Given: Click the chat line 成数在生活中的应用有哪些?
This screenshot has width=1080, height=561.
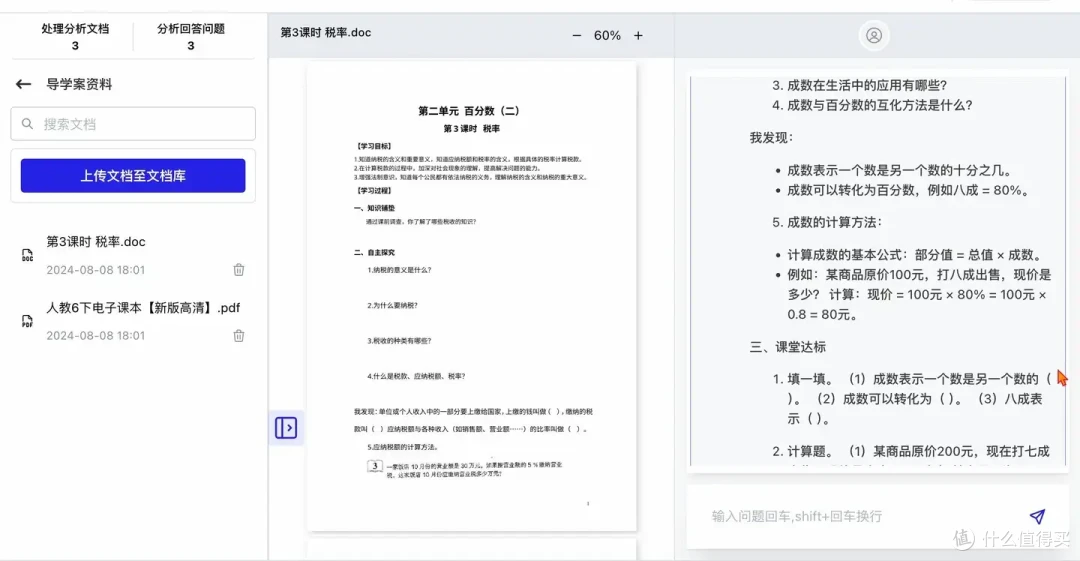Looking at the screenshot, I should point(867,85).
